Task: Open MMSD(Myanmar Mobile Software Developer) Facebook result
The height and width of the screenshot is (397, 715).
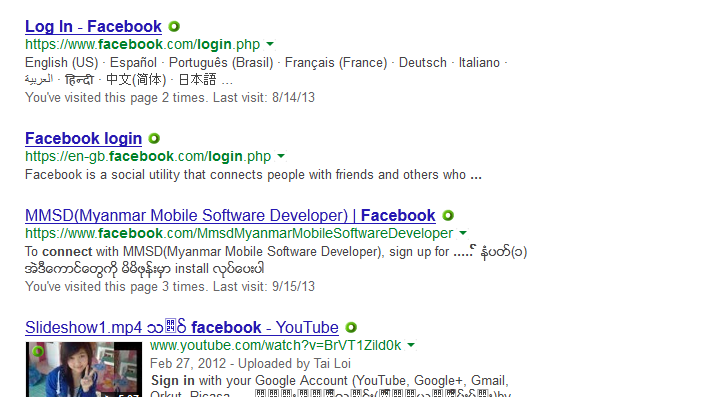Action: (x=230, y=216)
